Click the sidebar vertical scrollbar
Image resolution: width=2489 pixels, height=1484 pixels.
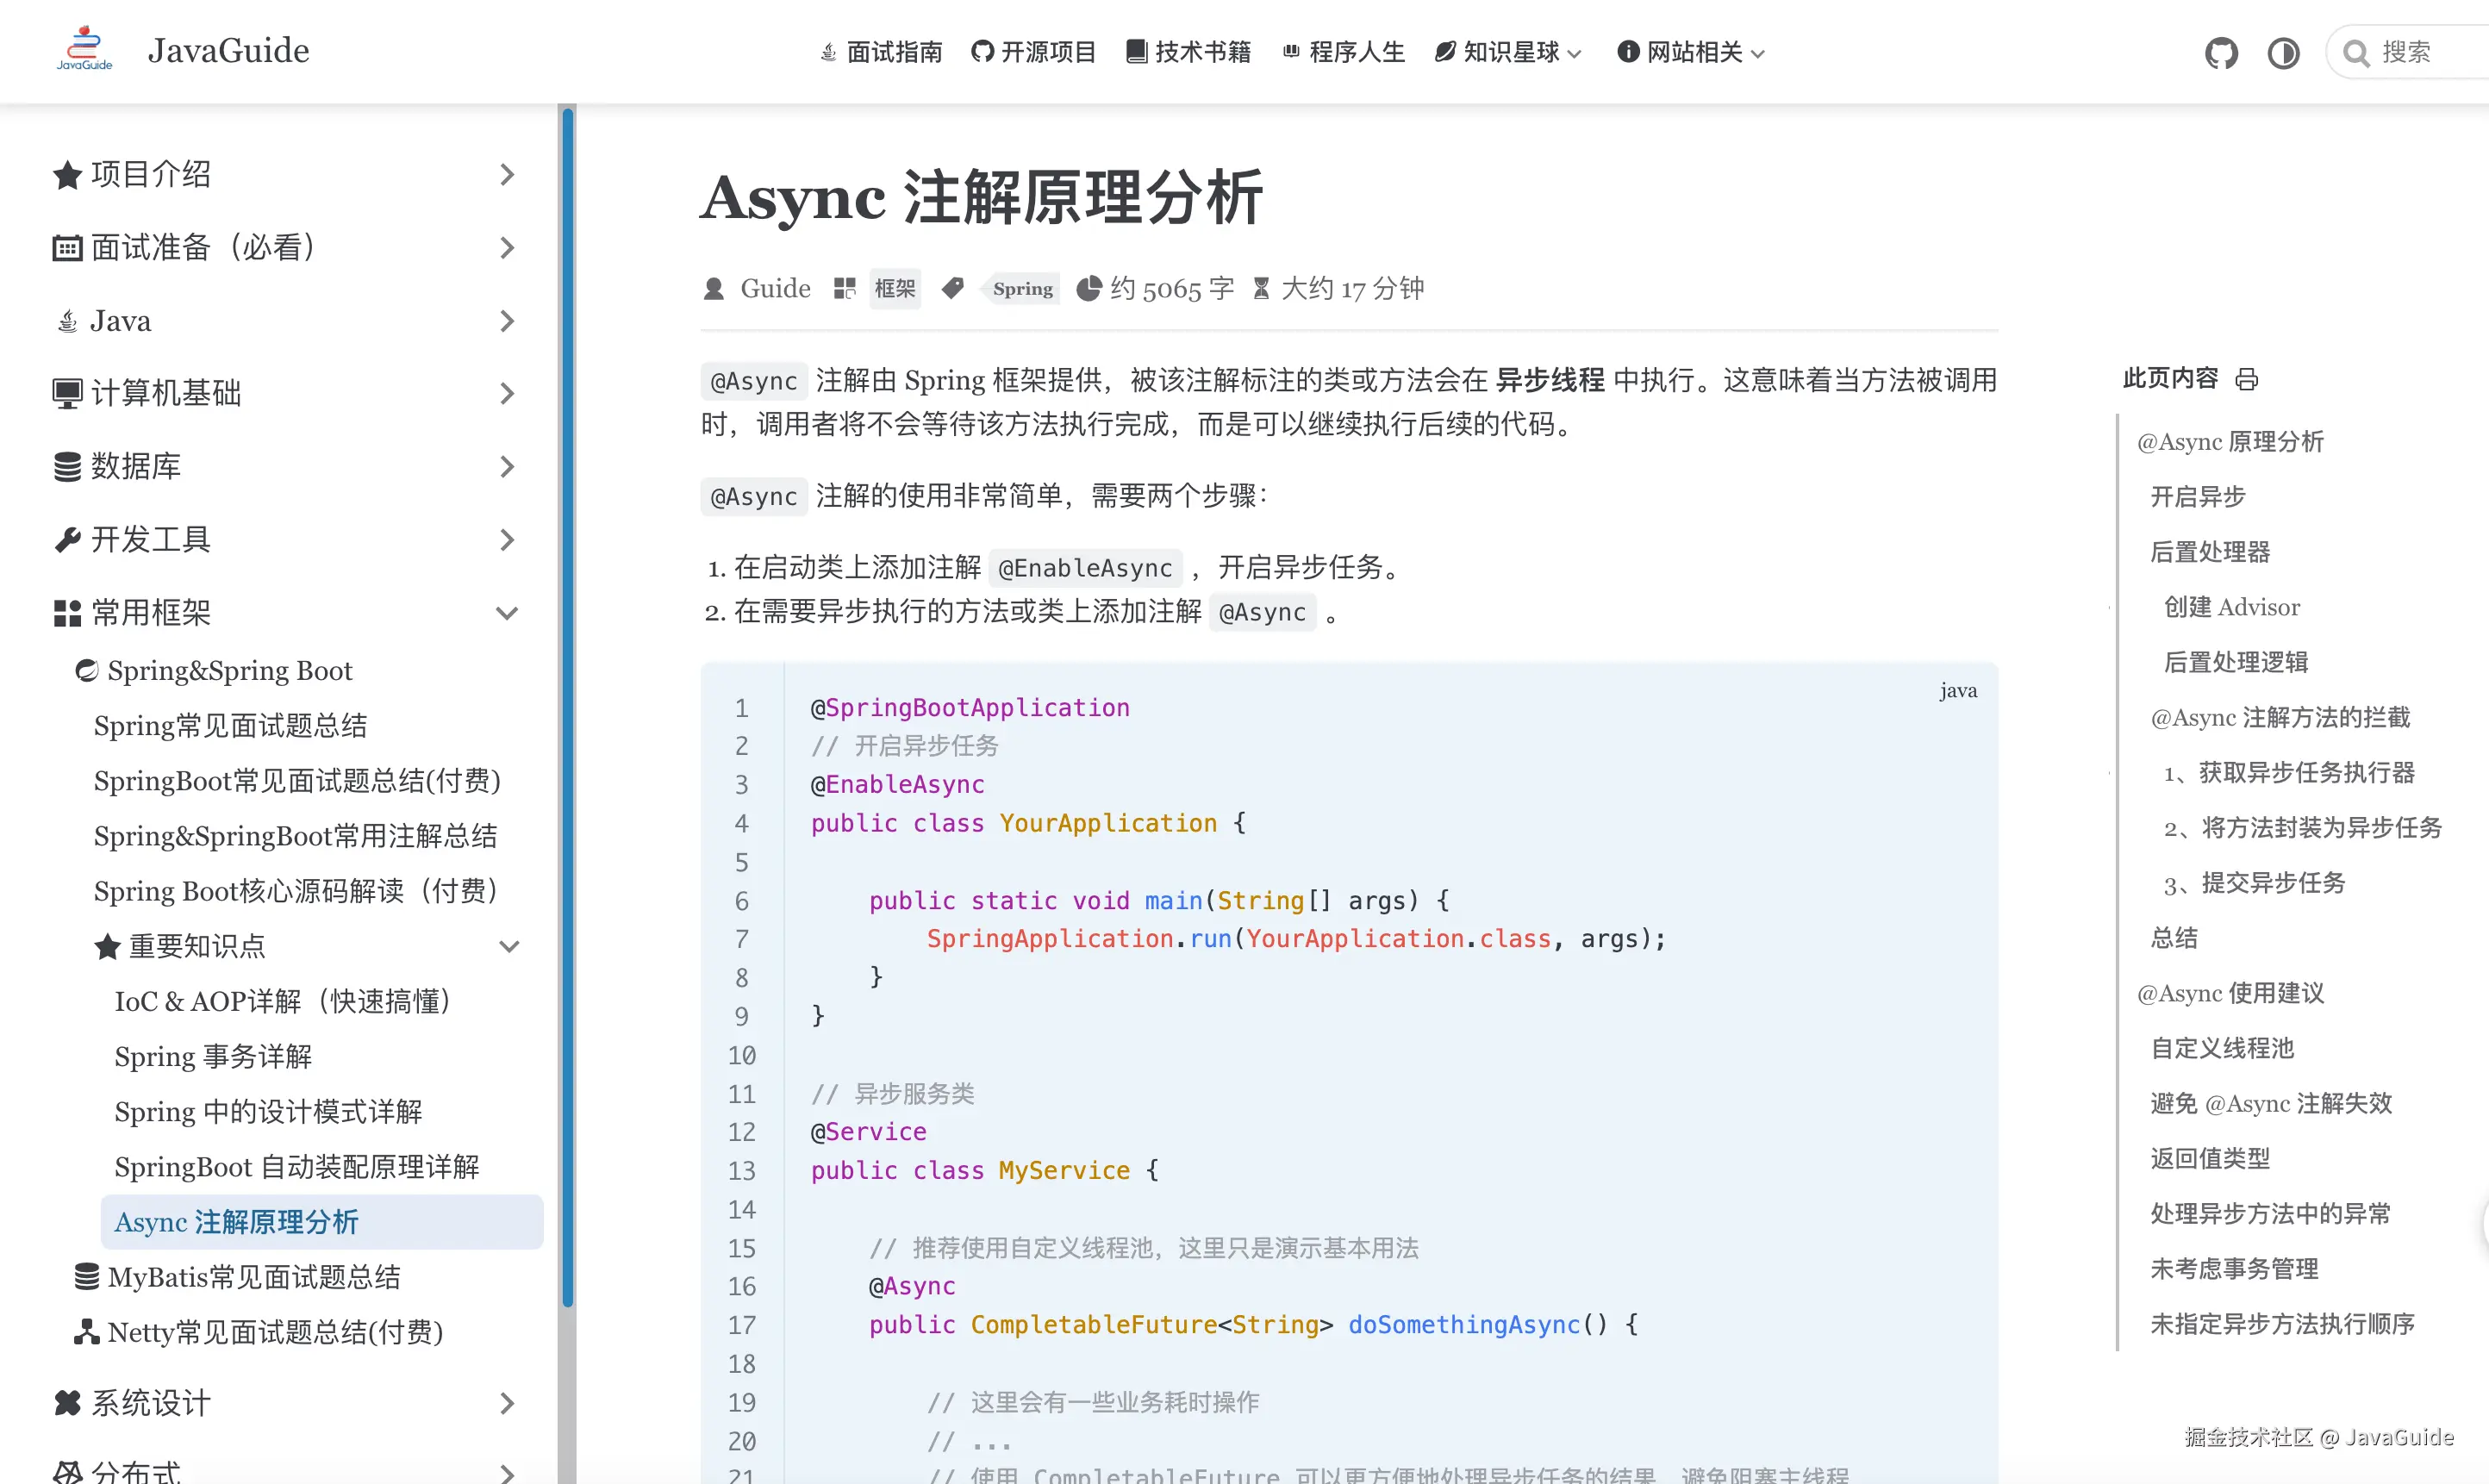tap(567, 700)
